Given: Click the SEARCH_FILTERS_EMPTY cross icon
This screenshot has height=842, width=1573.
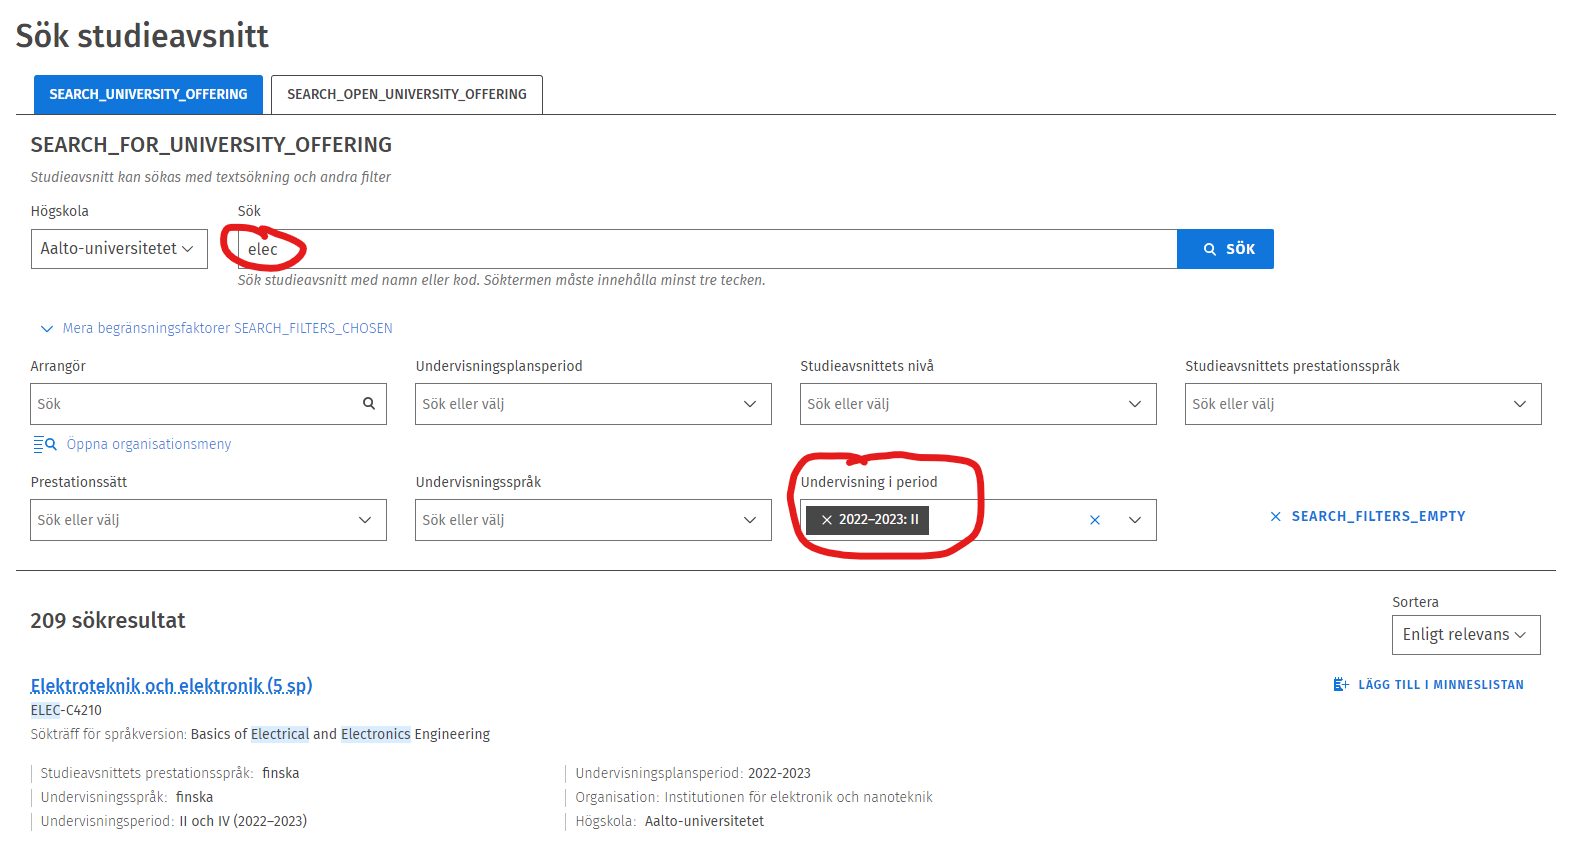Looking at the screenshot, I should click(x=1275, y=517).
